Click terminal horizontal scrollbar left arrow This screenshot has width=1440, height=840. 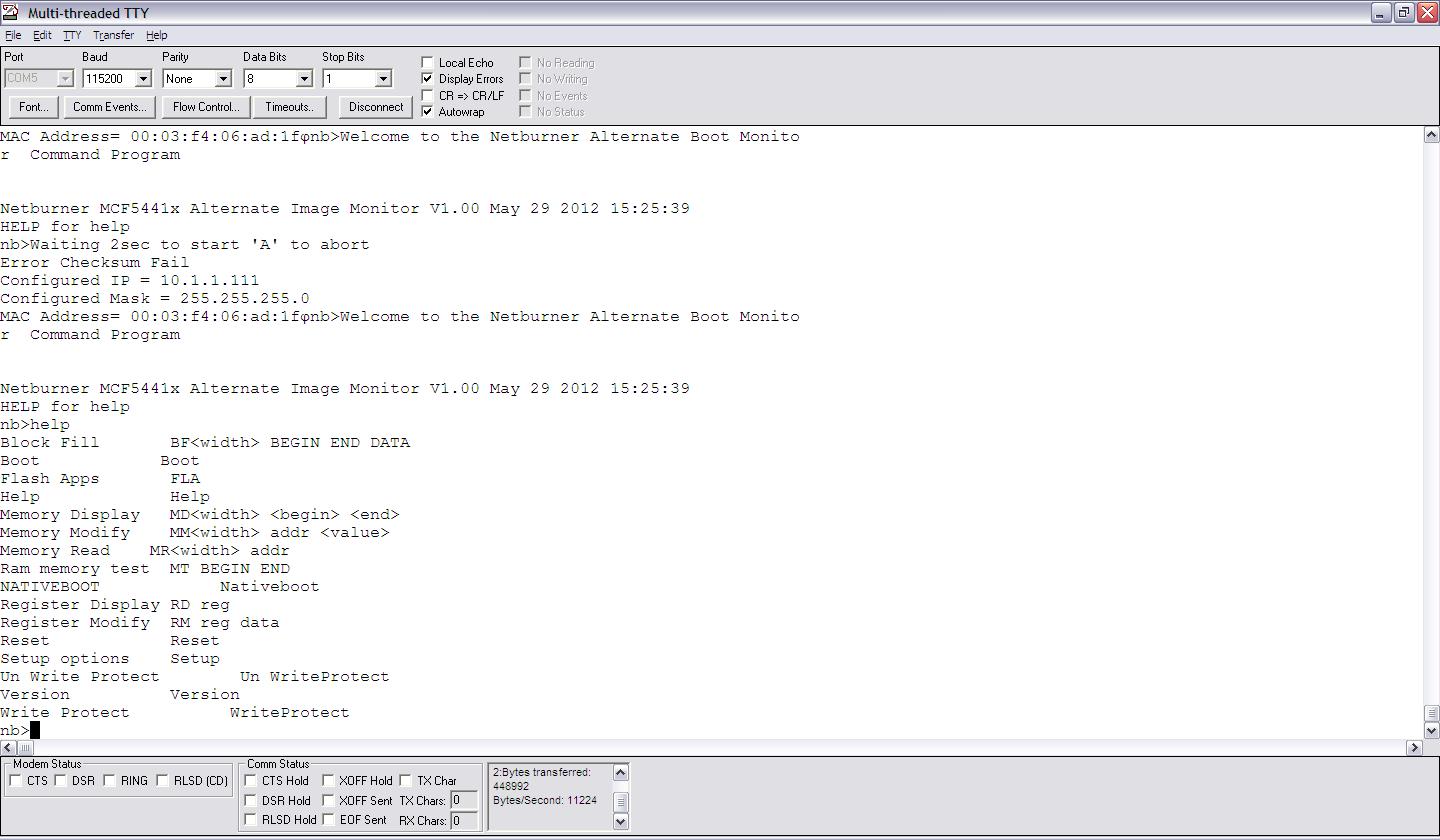coord(8,748)
